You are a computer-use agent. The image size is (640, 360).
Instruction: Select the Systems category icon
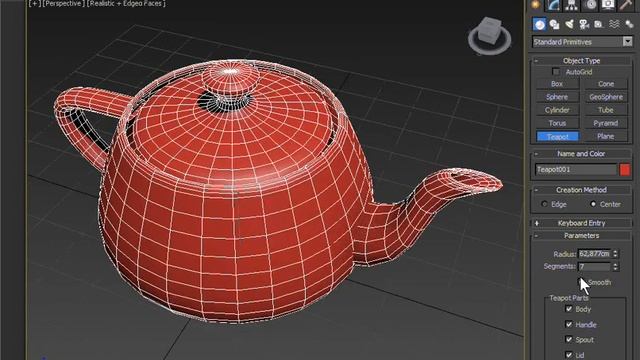629,24
